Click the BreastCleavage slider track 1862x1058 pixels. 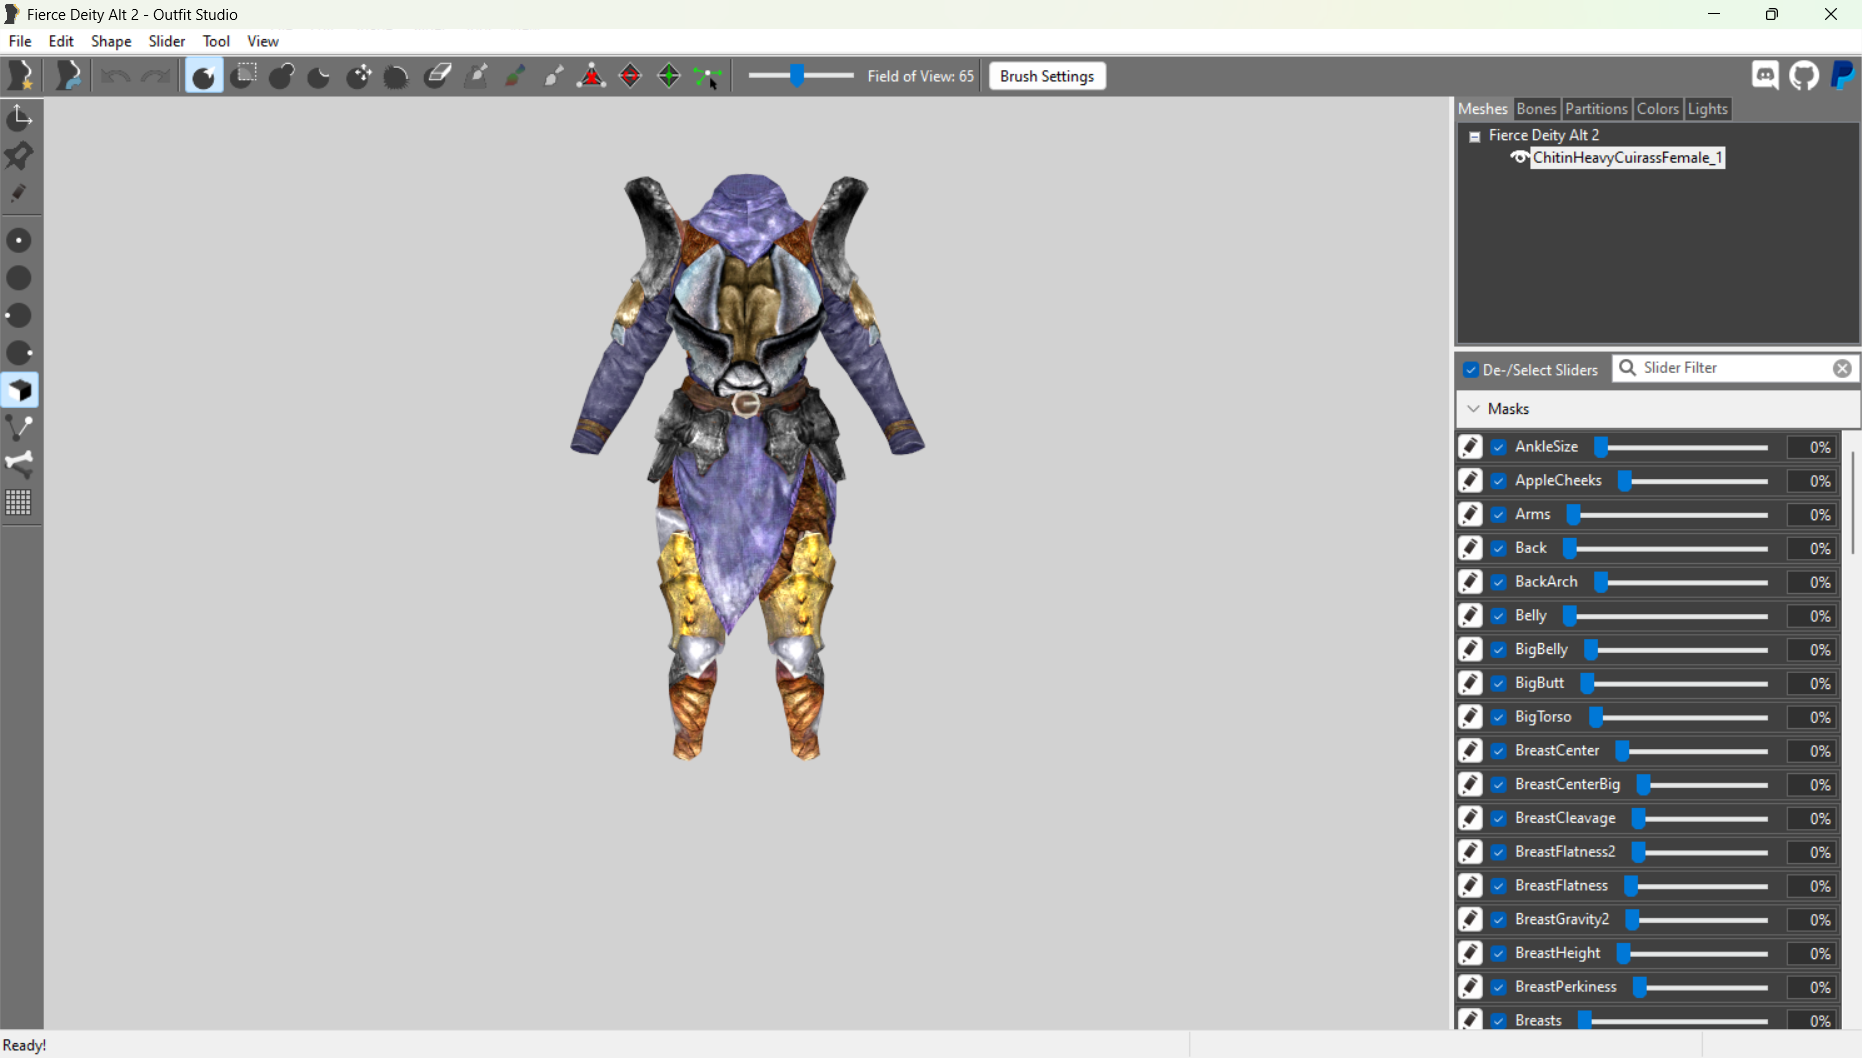[x=1700, y=818]
